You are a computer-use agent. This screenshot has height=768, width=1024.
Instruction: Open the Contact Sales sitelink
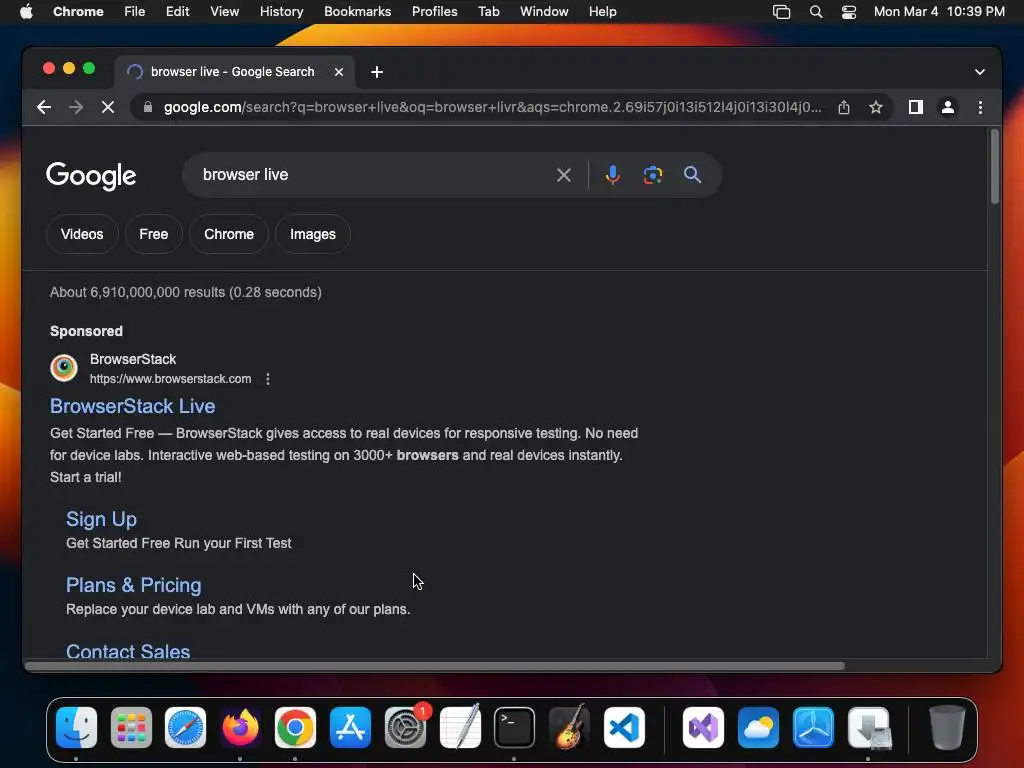[x=128, y=650]
